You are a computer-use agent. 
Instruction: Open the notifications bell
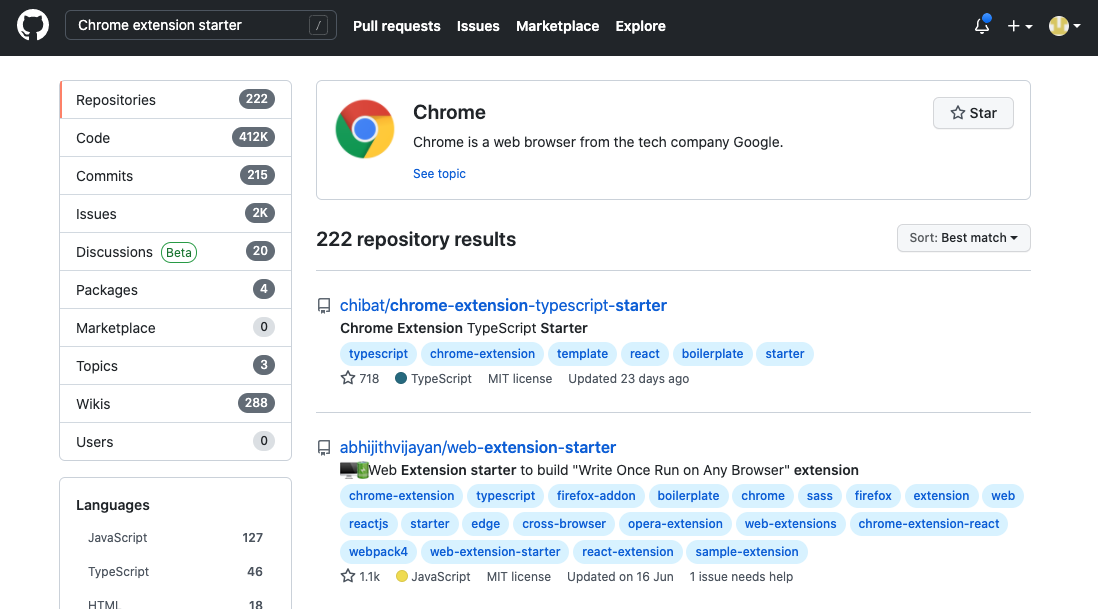(x=982, y=26)
